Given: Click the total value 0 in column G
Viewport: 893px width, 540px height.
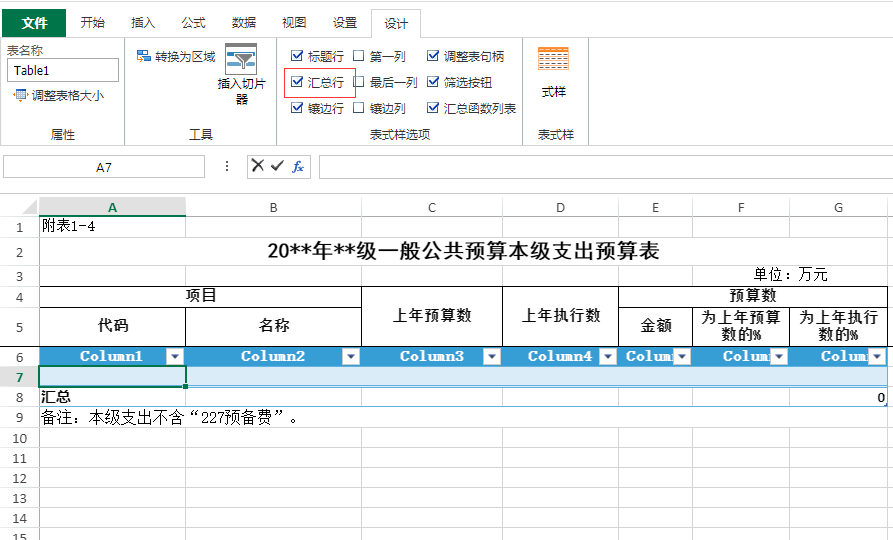Looking at the screenshot, I should click(838, 398).
